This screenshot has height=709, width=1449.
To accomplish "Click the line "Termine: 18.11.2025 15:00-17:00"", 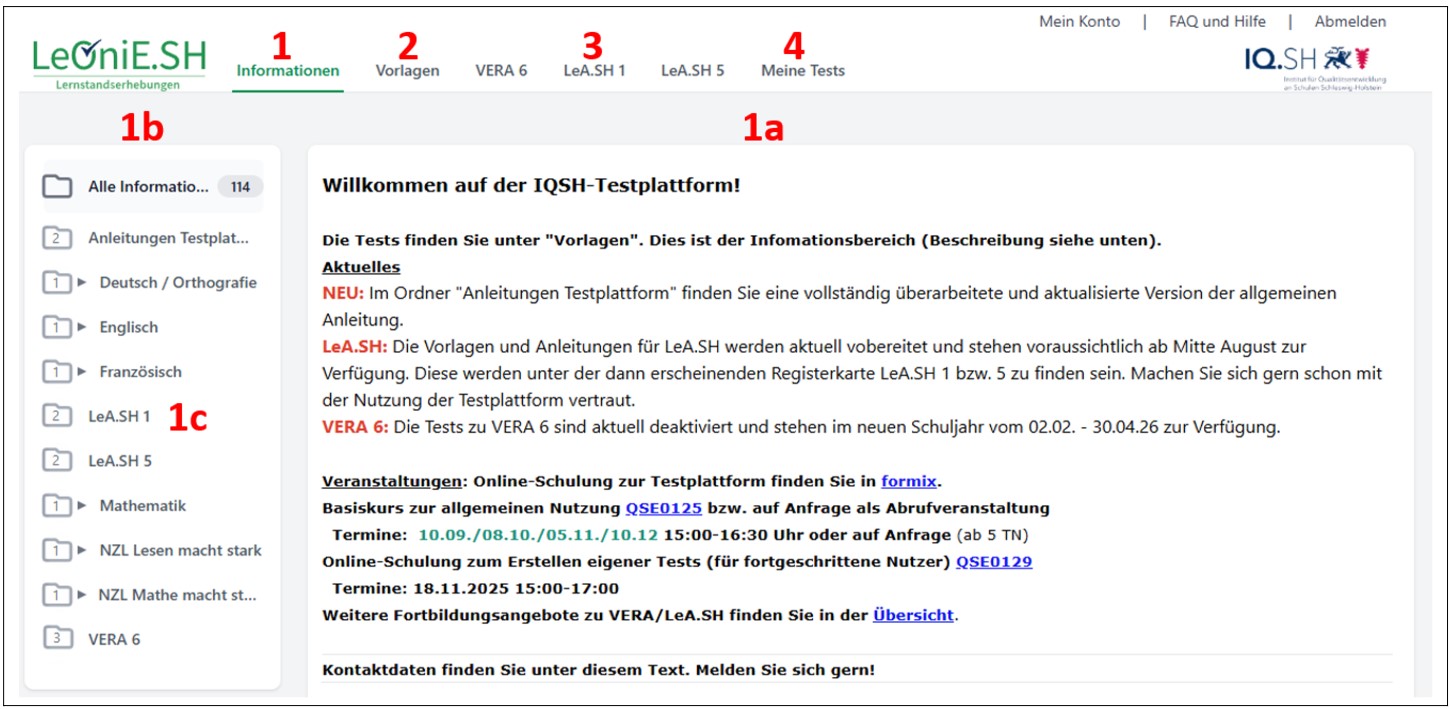I will point(476,588).
